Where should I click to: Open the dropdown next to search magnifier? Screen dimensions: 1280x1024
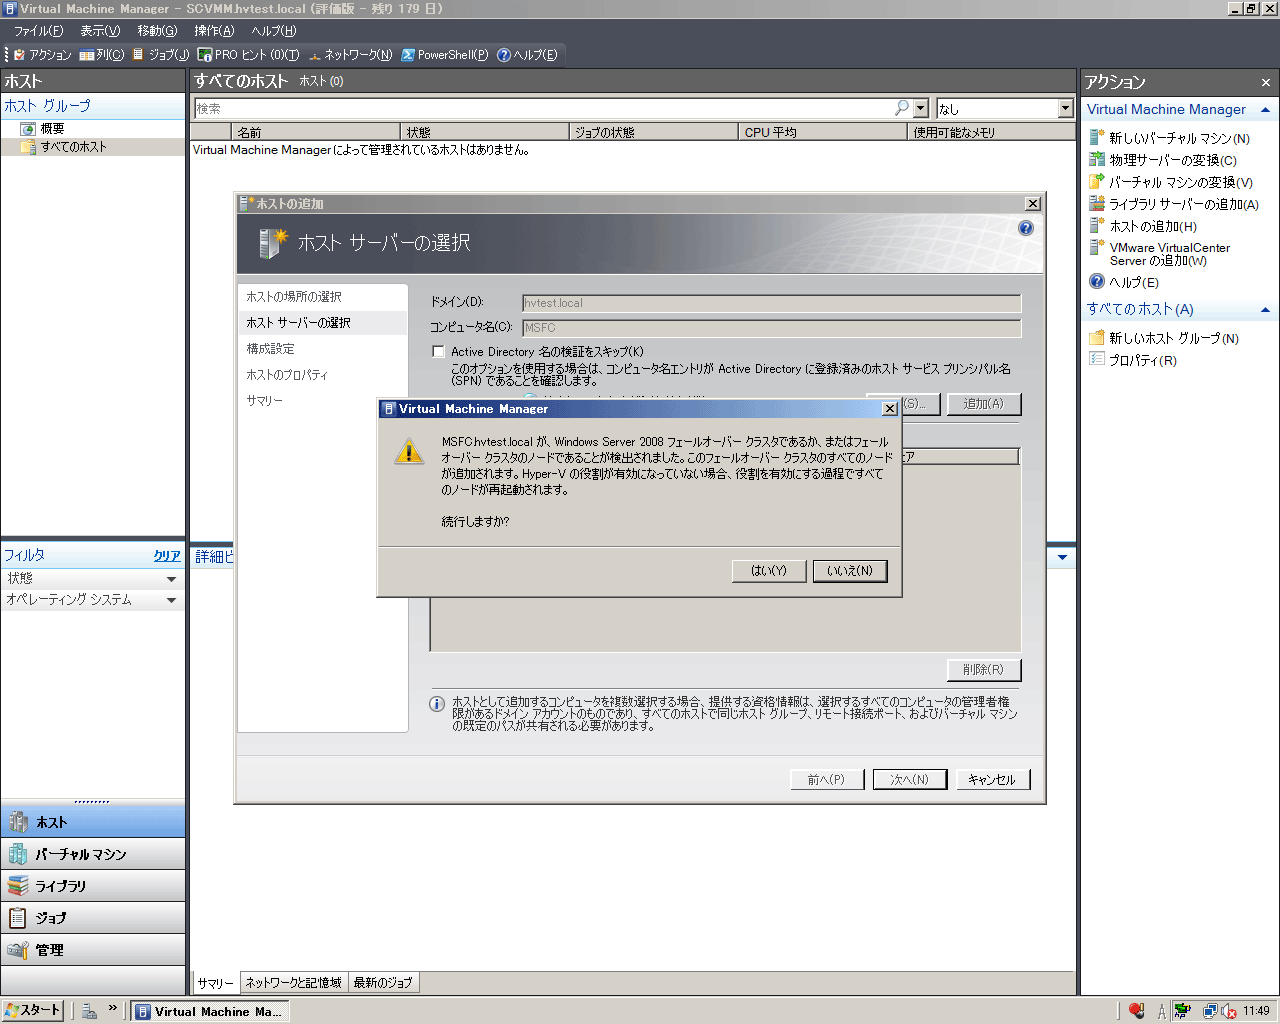(921, 108)
